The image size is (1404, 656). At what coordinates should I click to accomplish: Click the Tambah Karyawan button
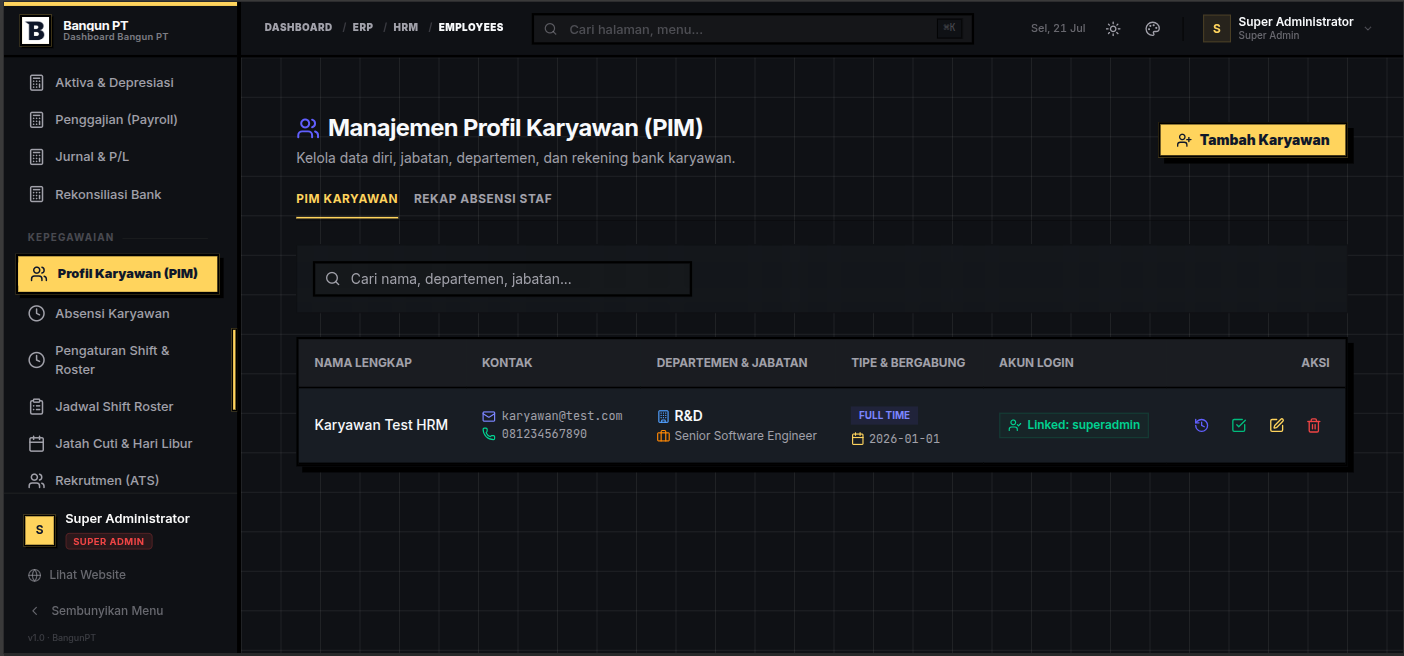(x=1253, y=140)
